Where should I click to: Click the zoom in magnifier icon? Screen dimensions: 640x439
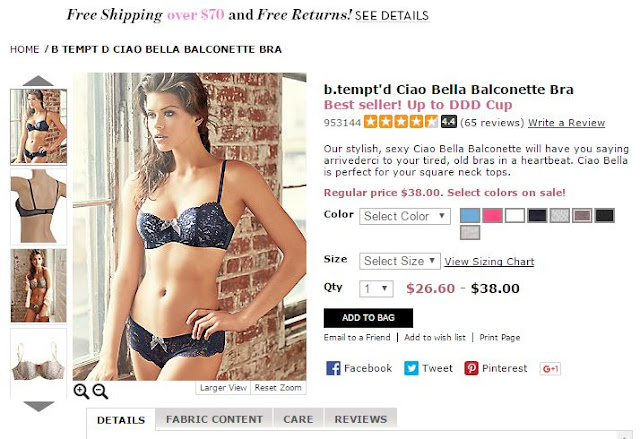[81, 391]
